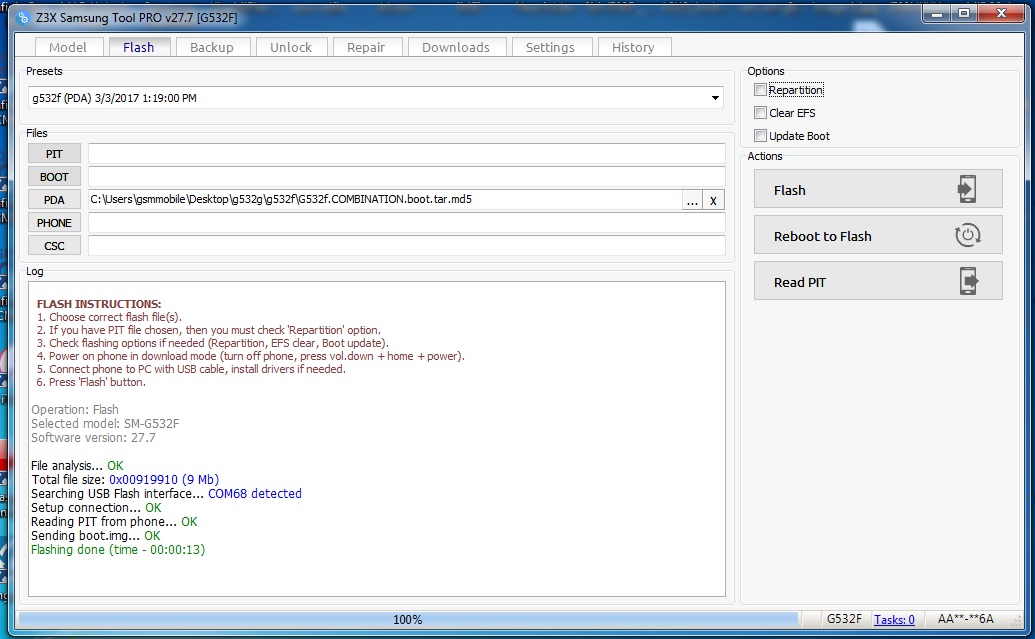Click the Z3X app icon in title bar
The width and height of the screenshot is (1035, 639).
click(23, 18)
